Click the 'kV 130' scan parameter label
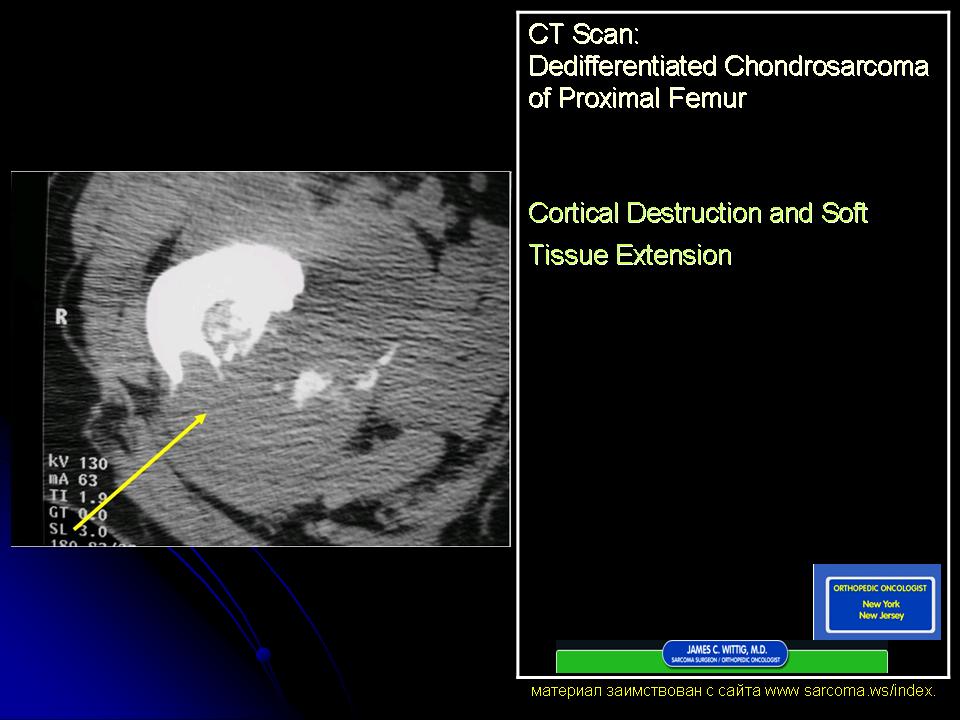 (78, 464)
